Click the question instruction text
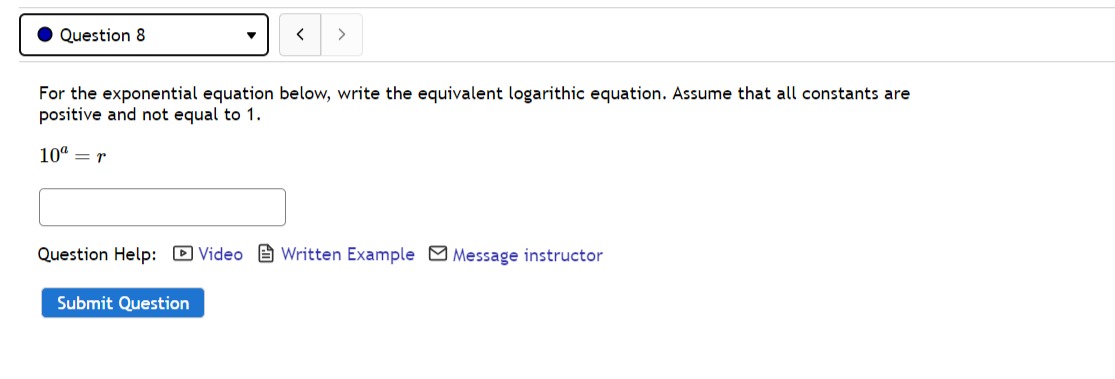1115x379 pixels. click(x=474, y=104)
